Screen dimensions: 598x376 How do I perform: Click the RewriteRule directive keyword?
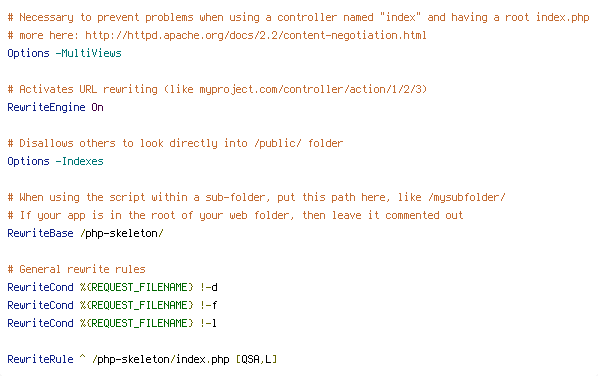pyautogui.click(x=40, y=359)
